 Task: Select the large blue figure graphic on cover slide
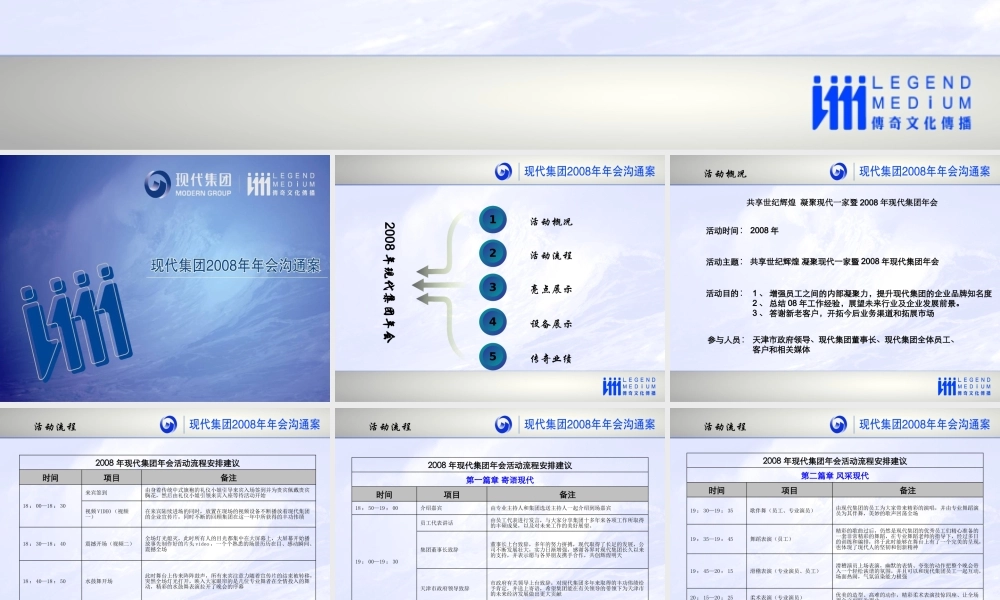pyautogui.click(x=76, y=321)
